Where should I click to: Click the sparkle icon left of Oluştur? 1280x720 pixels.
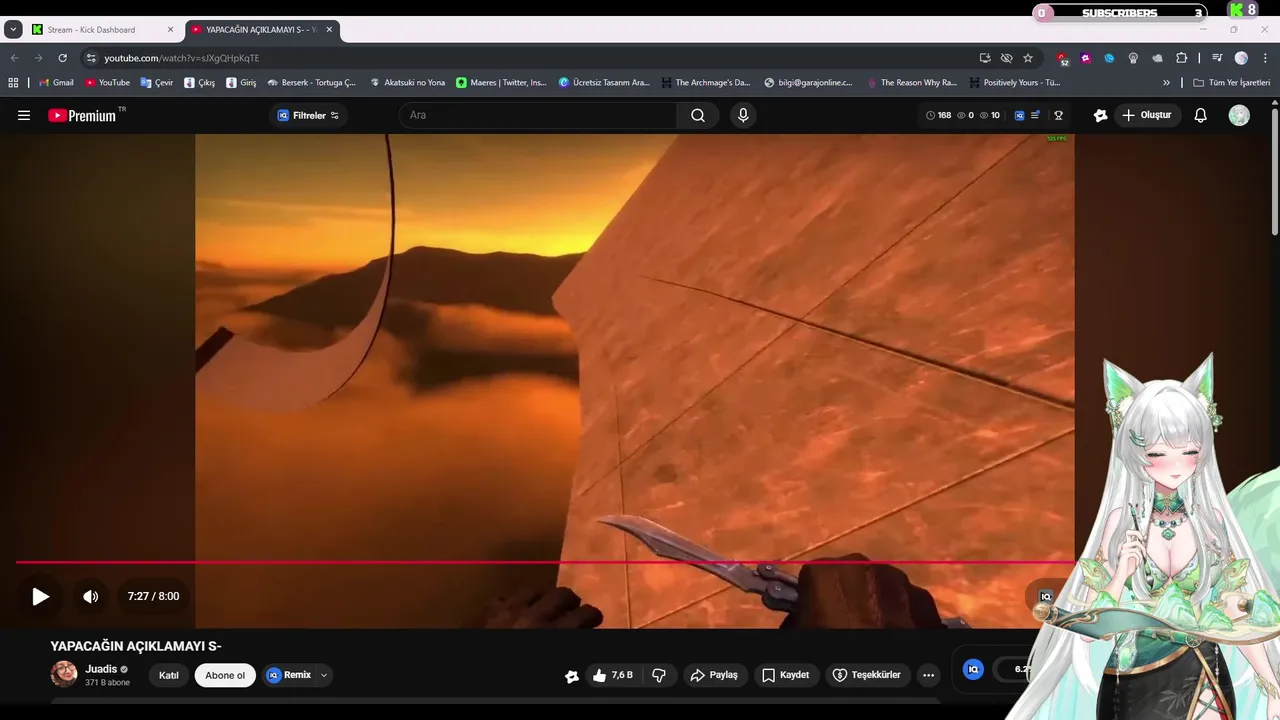click(x=1101, y=115)
